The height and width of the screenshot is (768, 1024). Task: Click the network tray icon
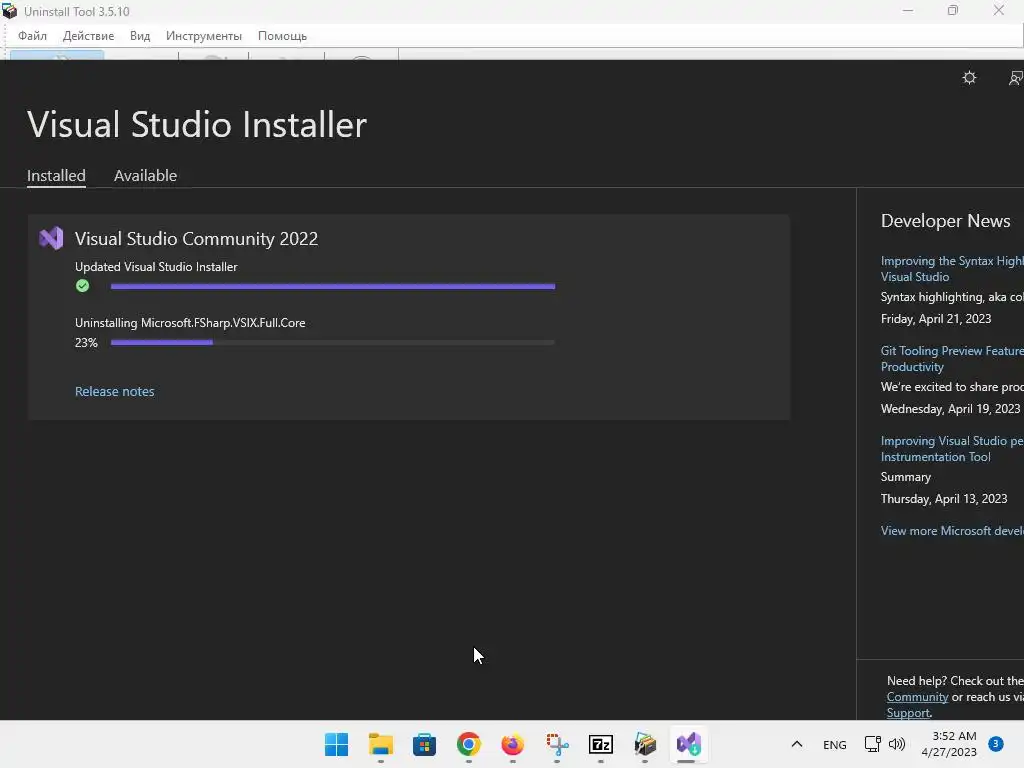click(872, 744)
